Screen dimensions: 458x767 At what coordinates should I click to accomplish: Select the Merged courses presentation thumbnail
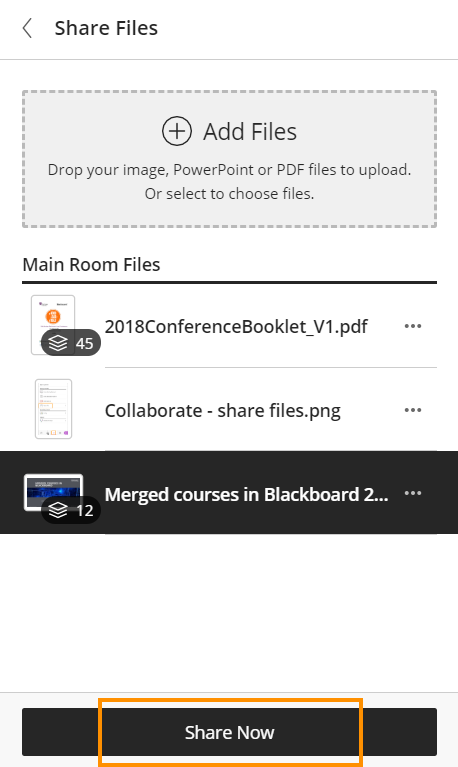coord(53,493)
